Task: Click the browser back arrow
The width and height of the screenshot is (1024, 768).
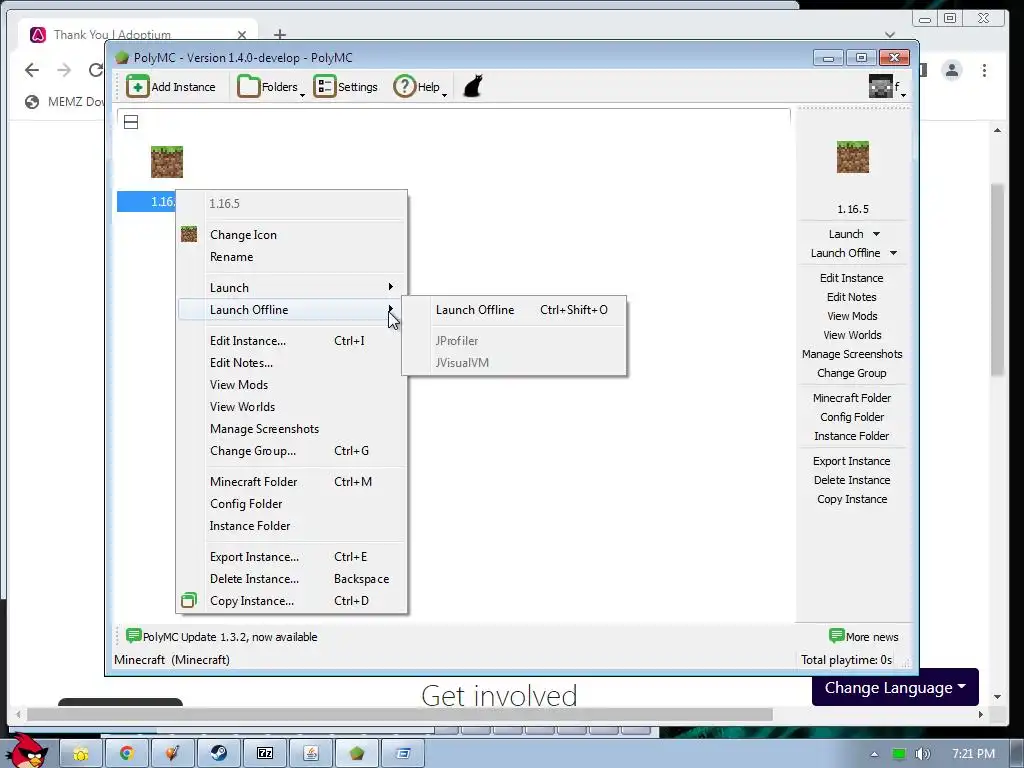Action: (x=31, y=70)
